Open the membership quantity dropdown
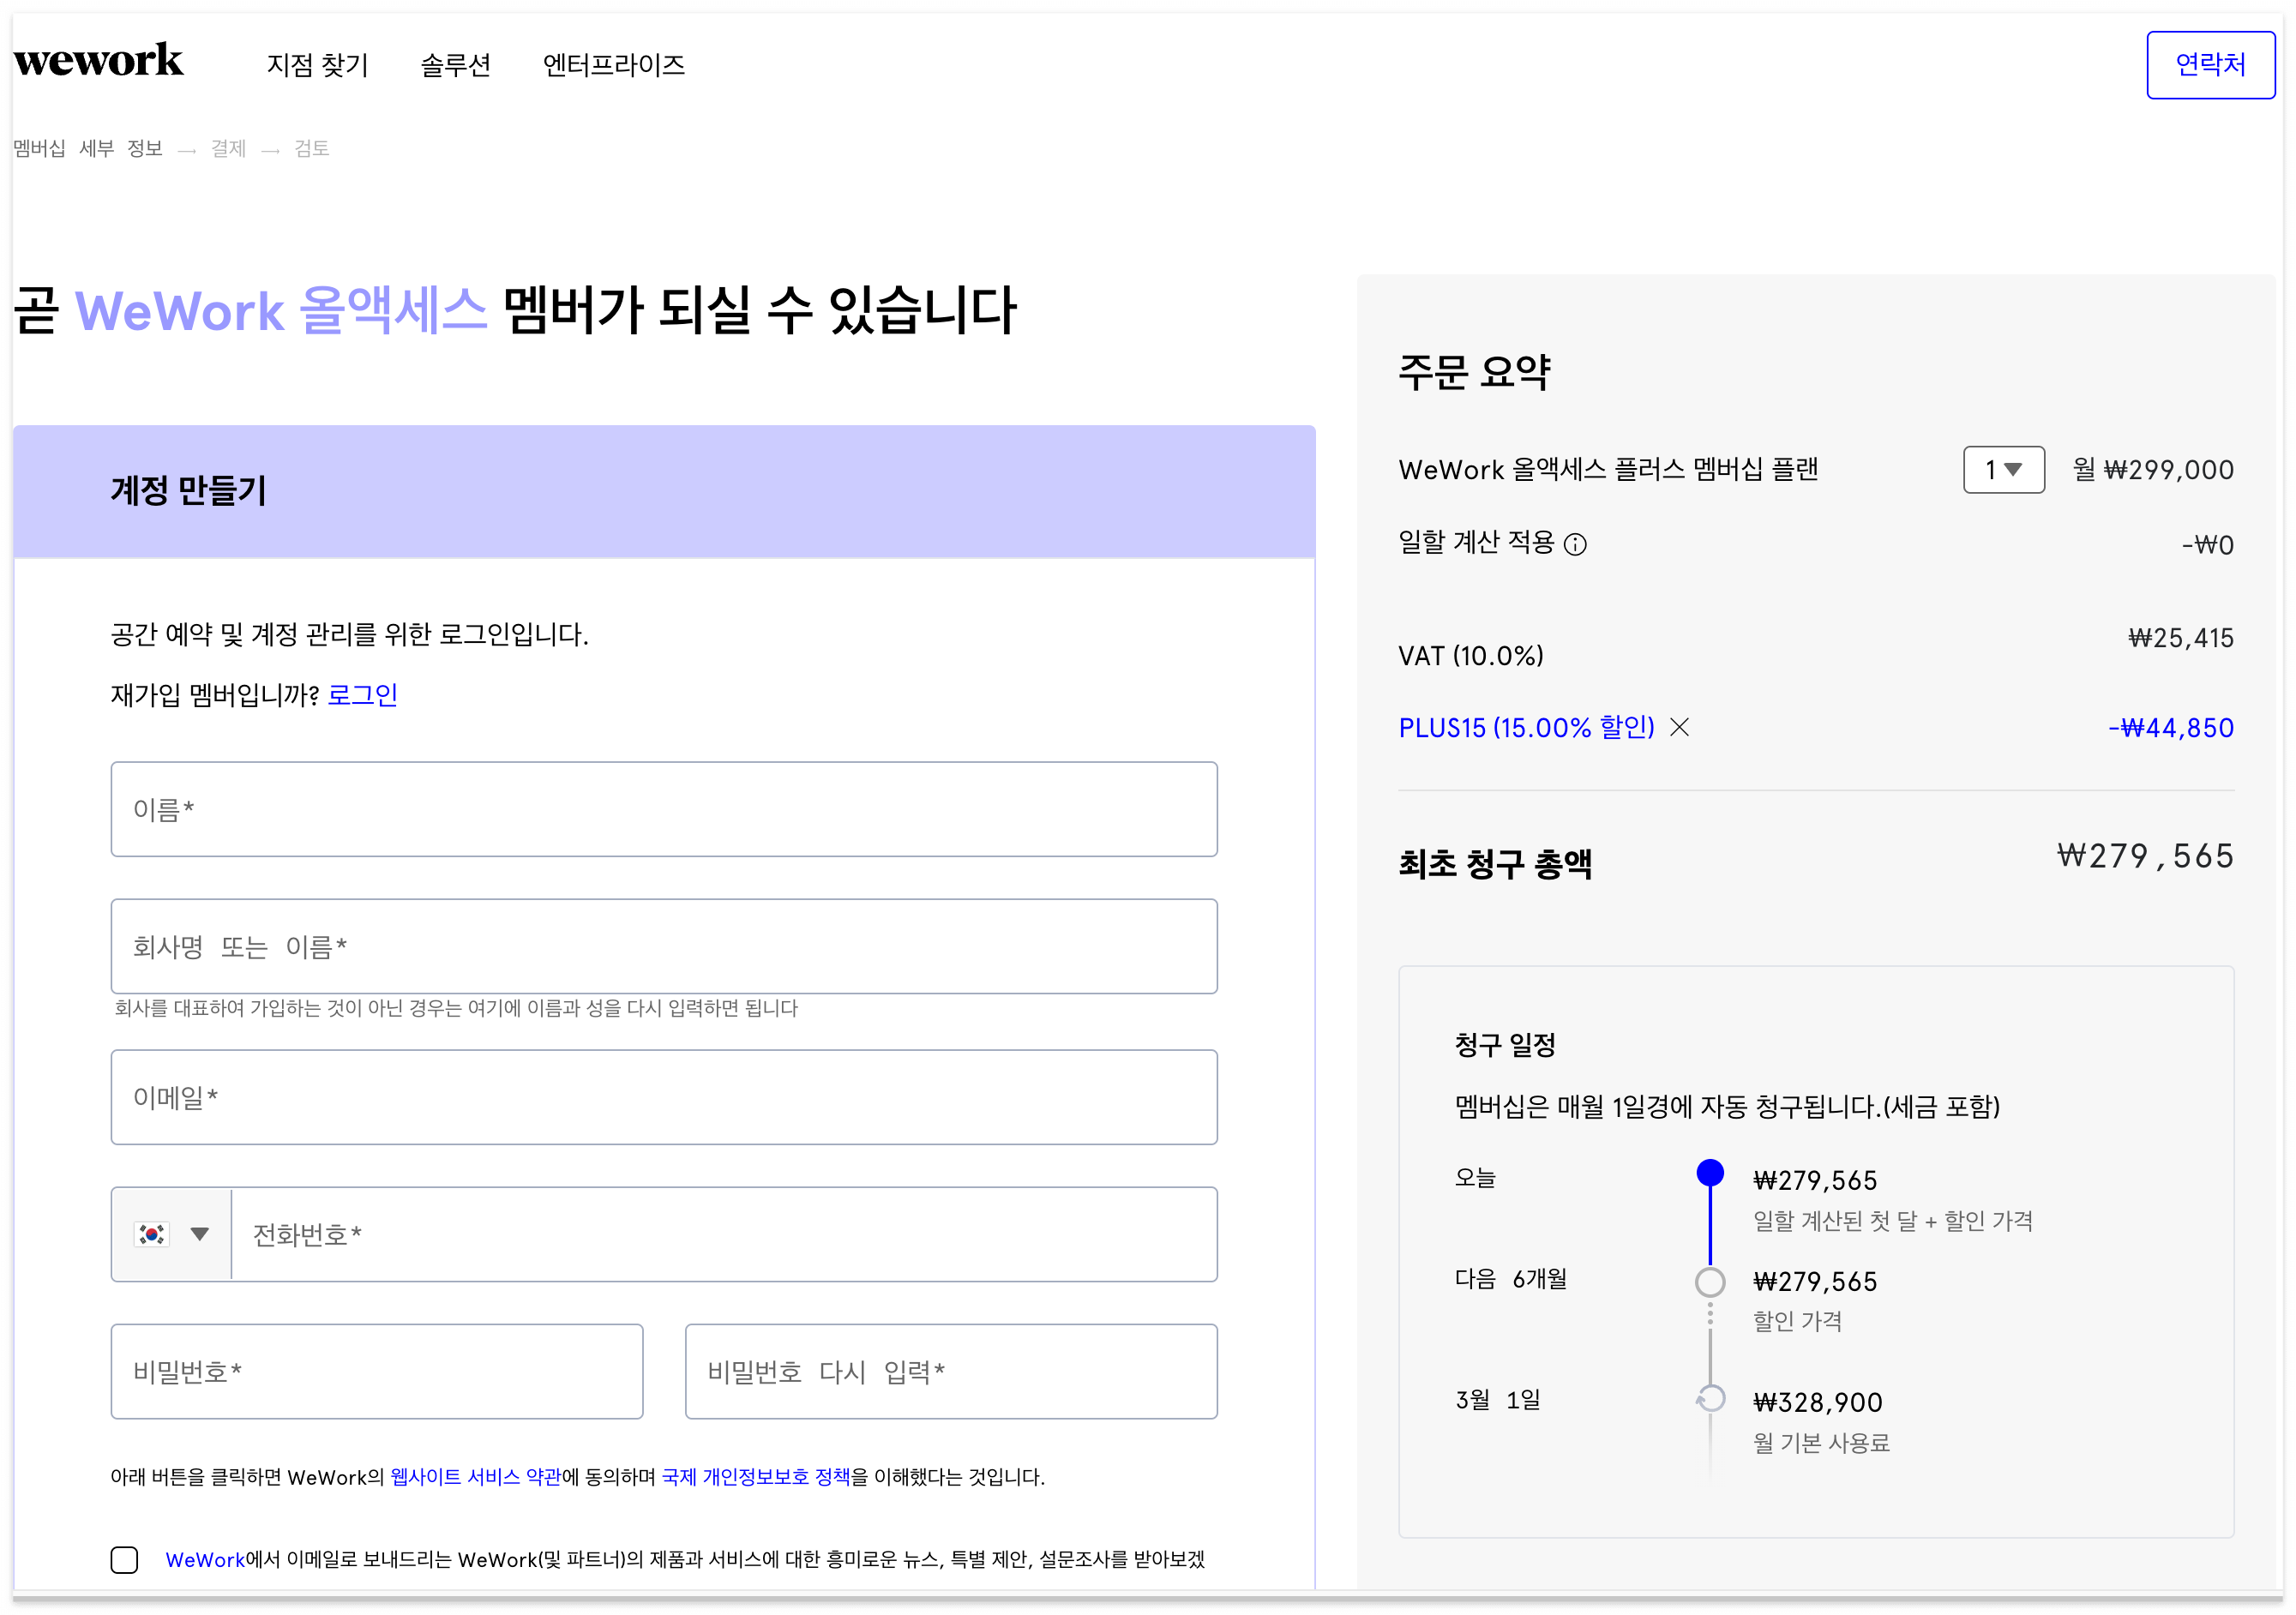 coord(2004,469)
